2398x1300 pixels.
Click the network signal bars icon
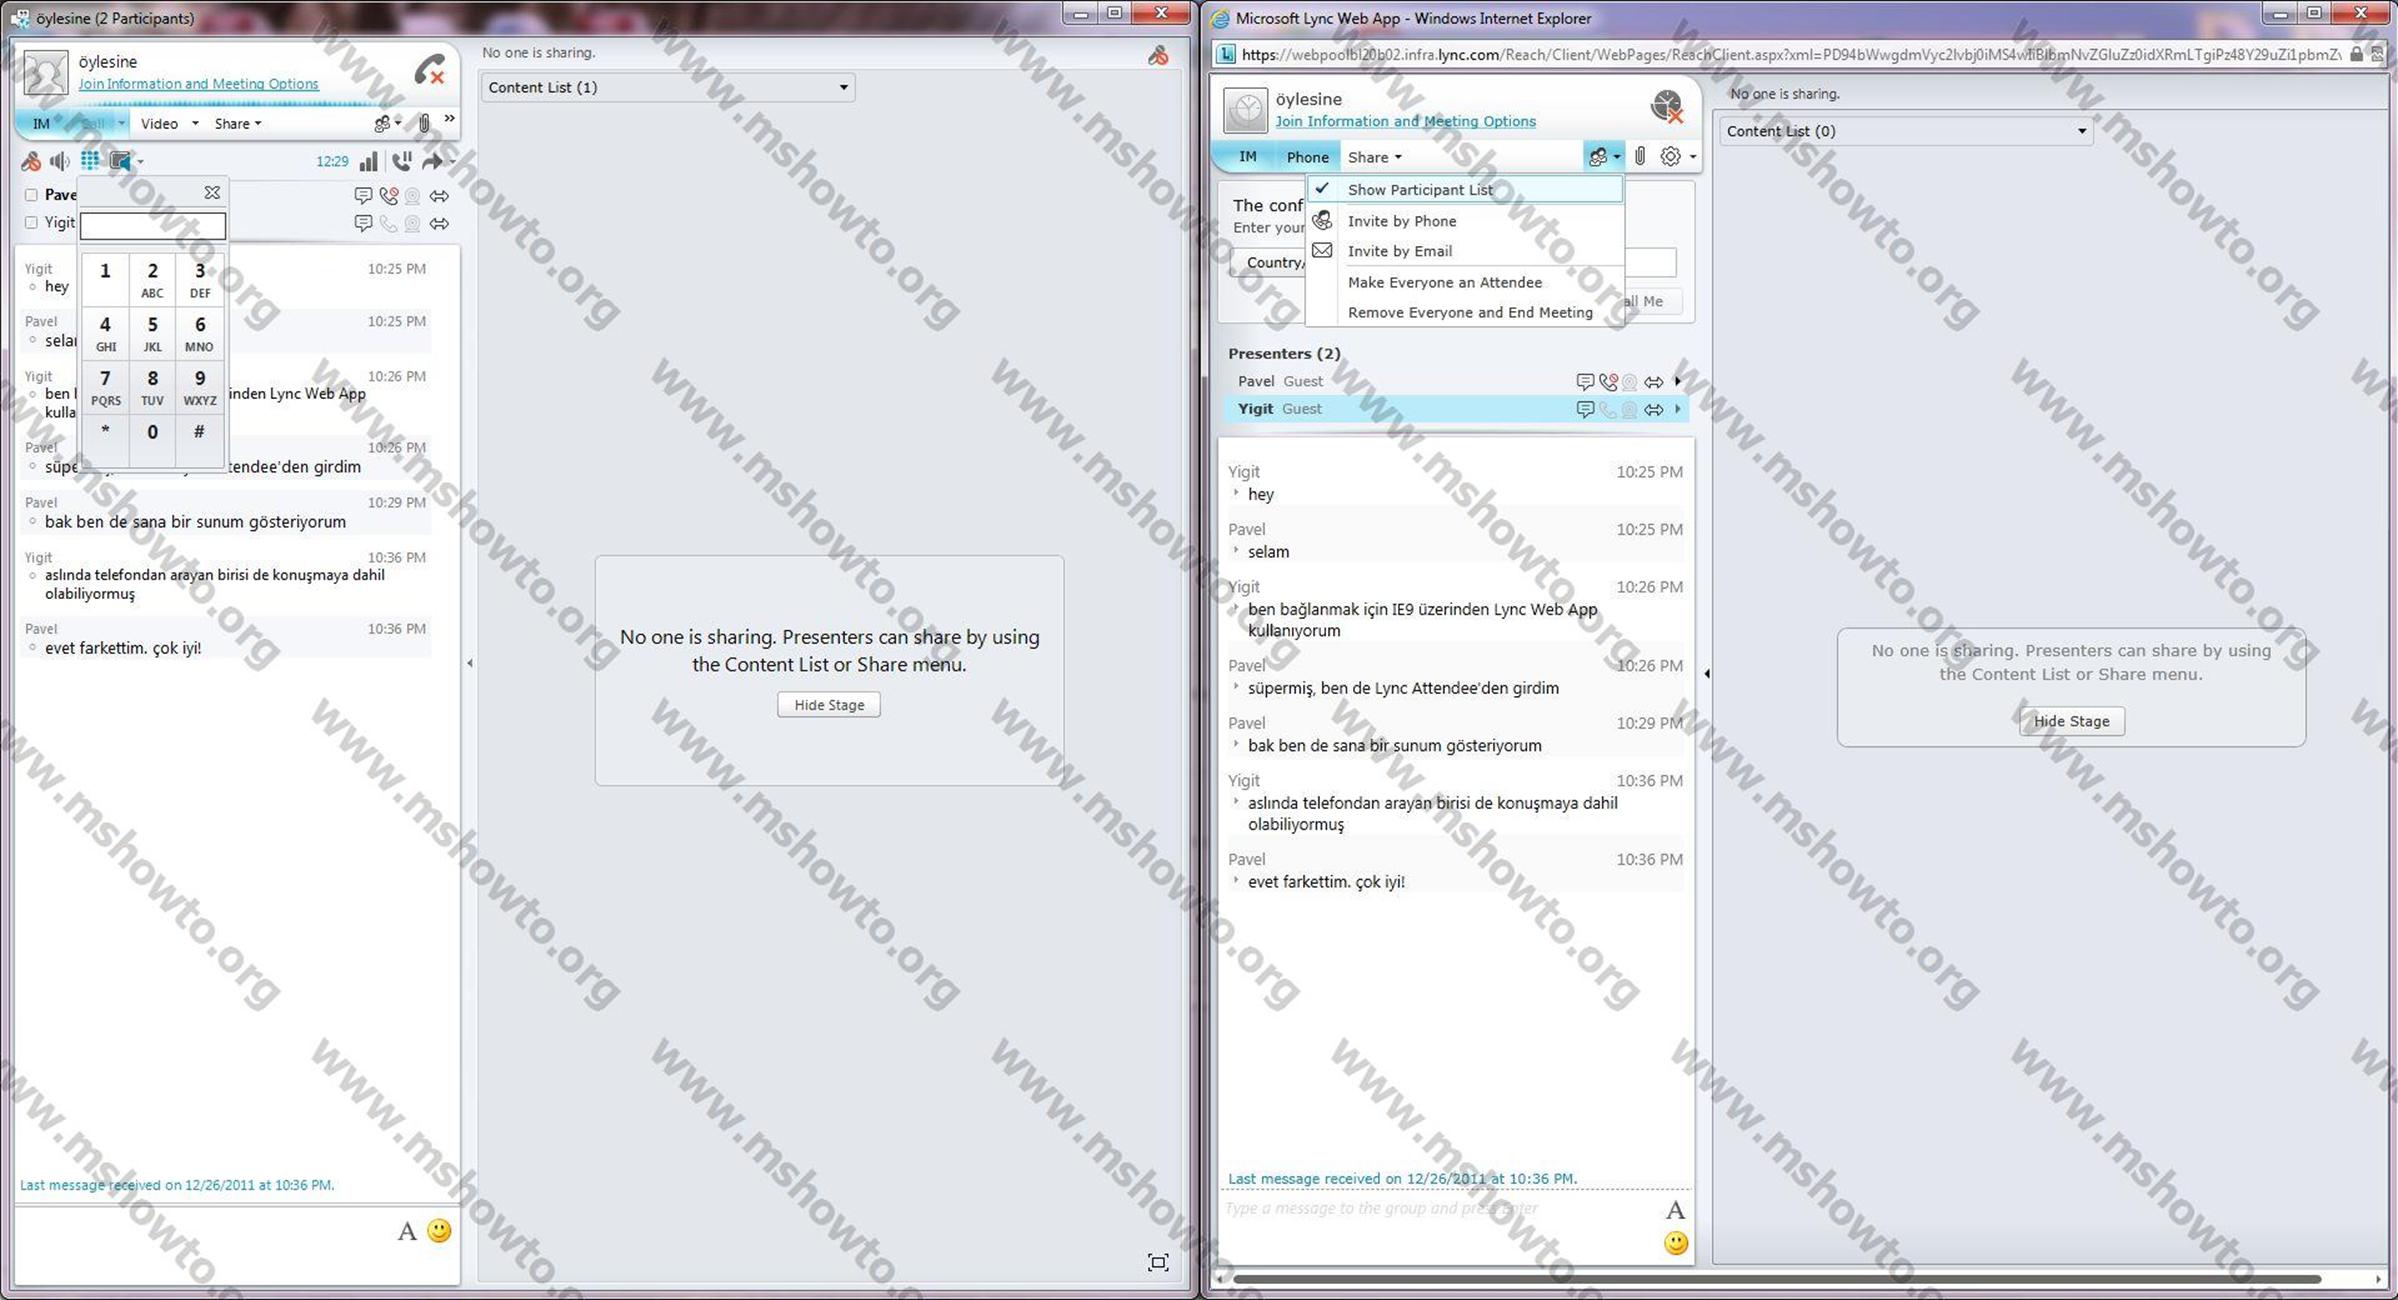pyautogui.click(x=369, y=161)
